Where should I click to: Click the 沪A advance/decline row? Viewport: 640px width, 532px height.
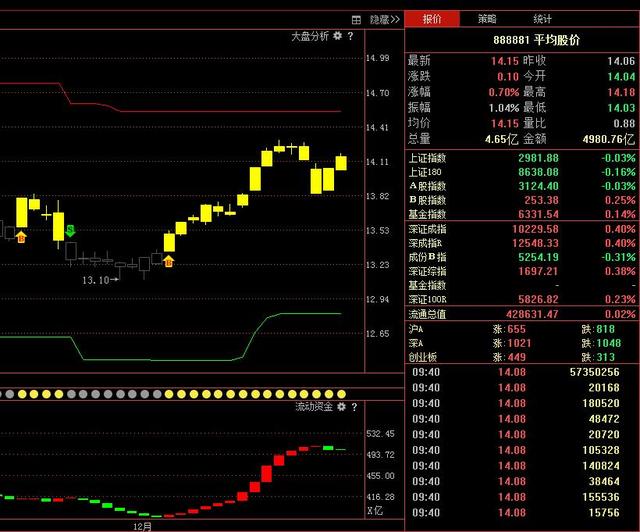tap(522, 329)
